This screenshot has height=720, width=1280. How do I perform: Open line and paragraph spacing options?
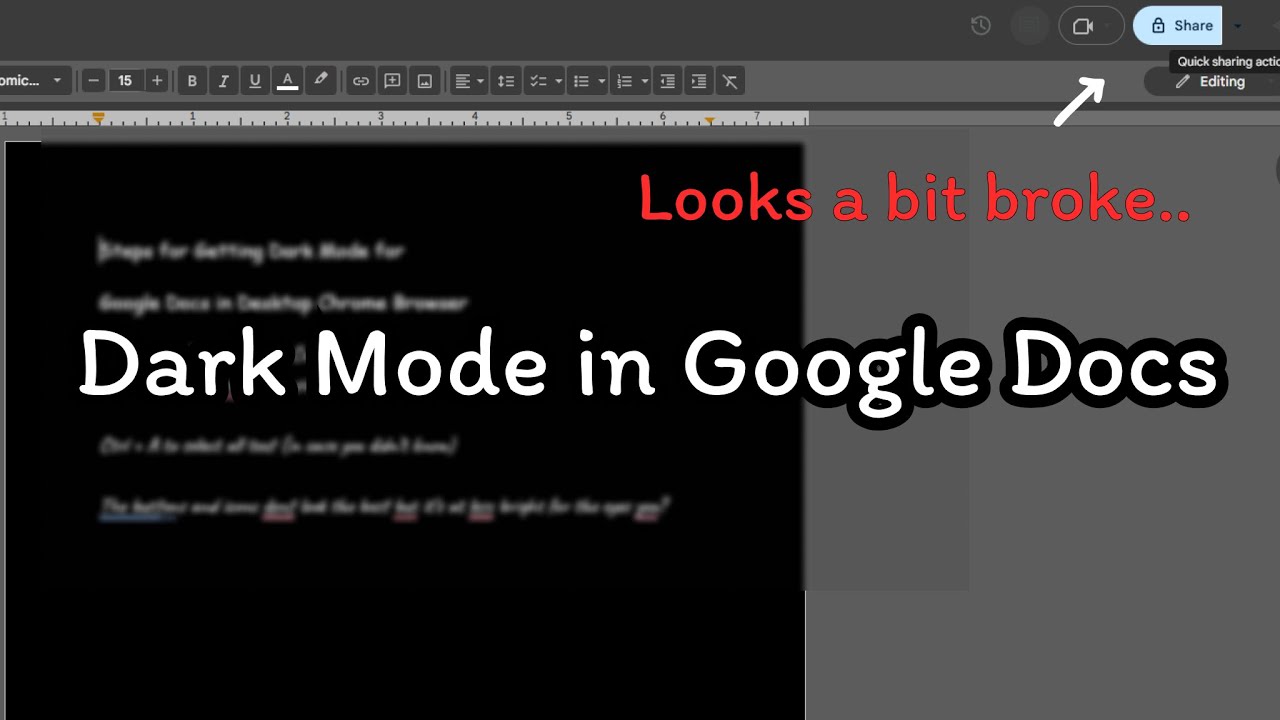coord(506,81)
